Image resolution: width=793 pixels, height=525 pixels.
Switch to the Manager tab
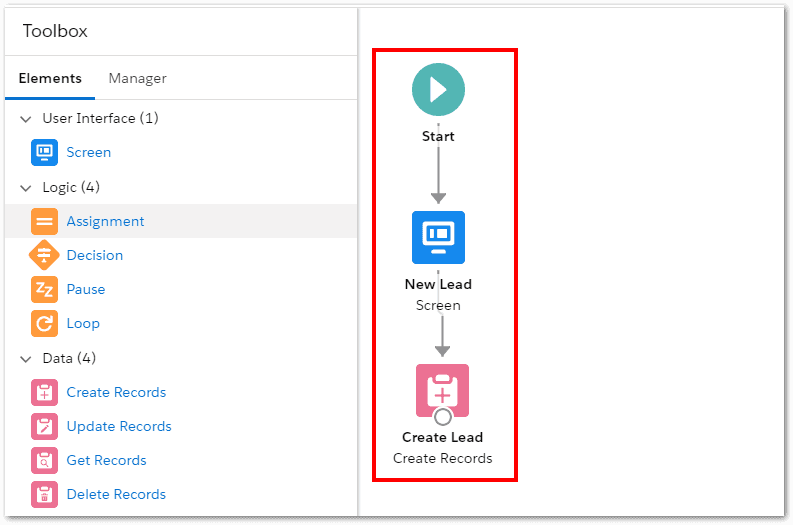click(137, 79)
